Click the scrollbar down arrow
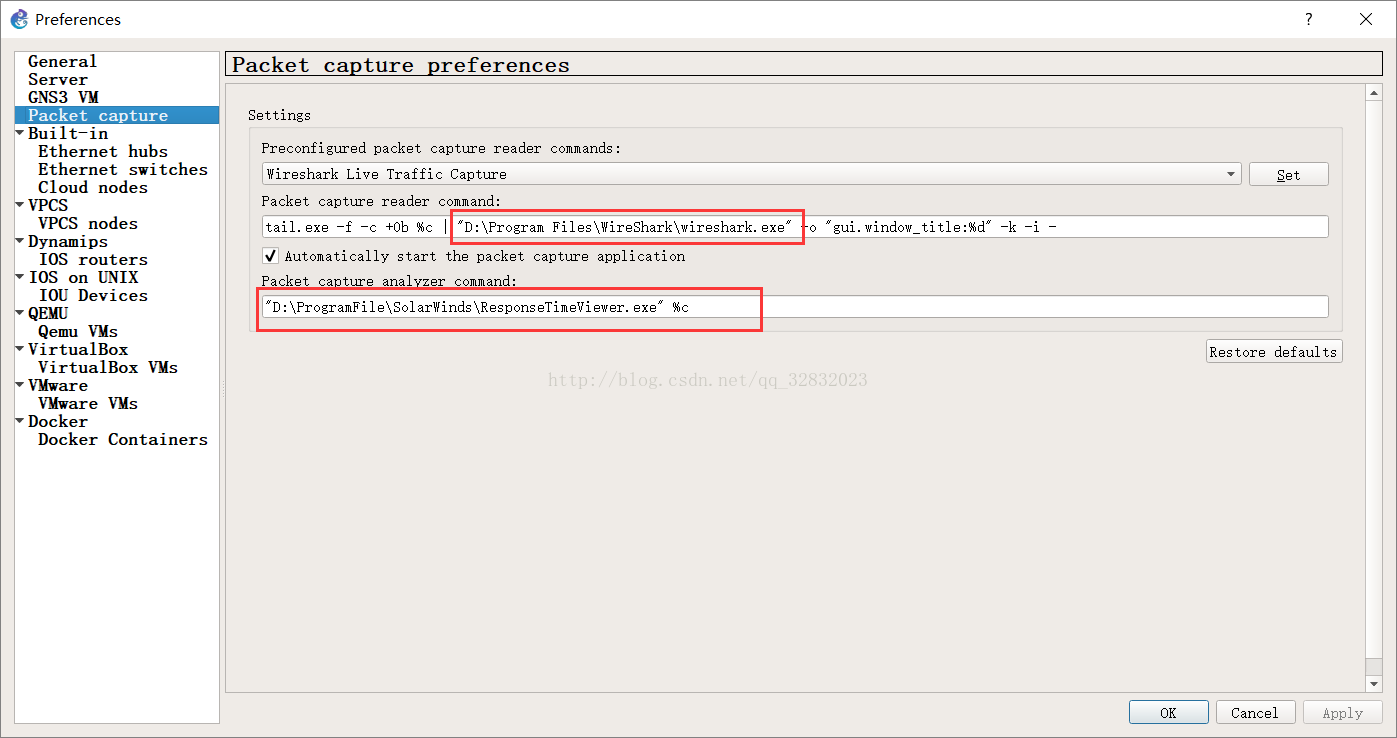1397x738 pixels. [x=1374, y=683]
